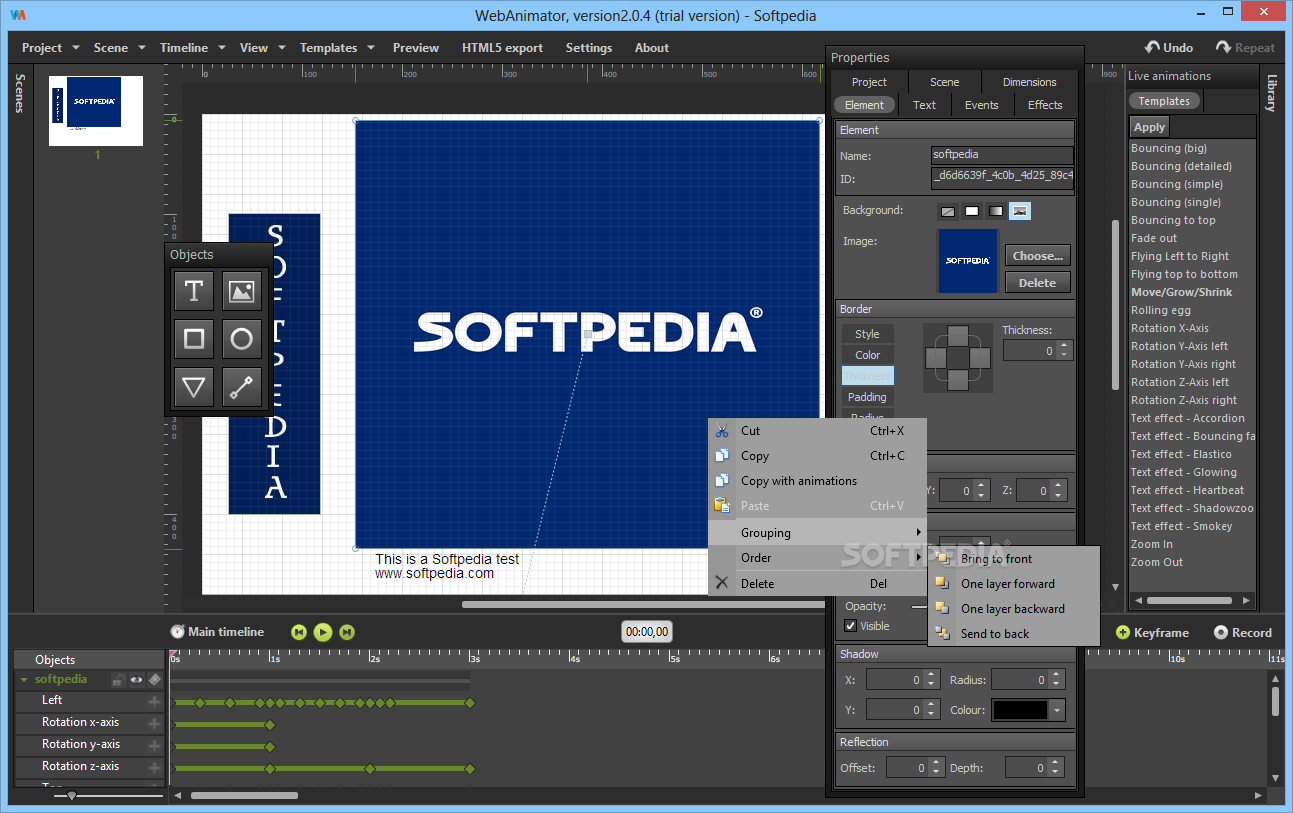Click keyframe diamond icon on softpedia row

154,680
